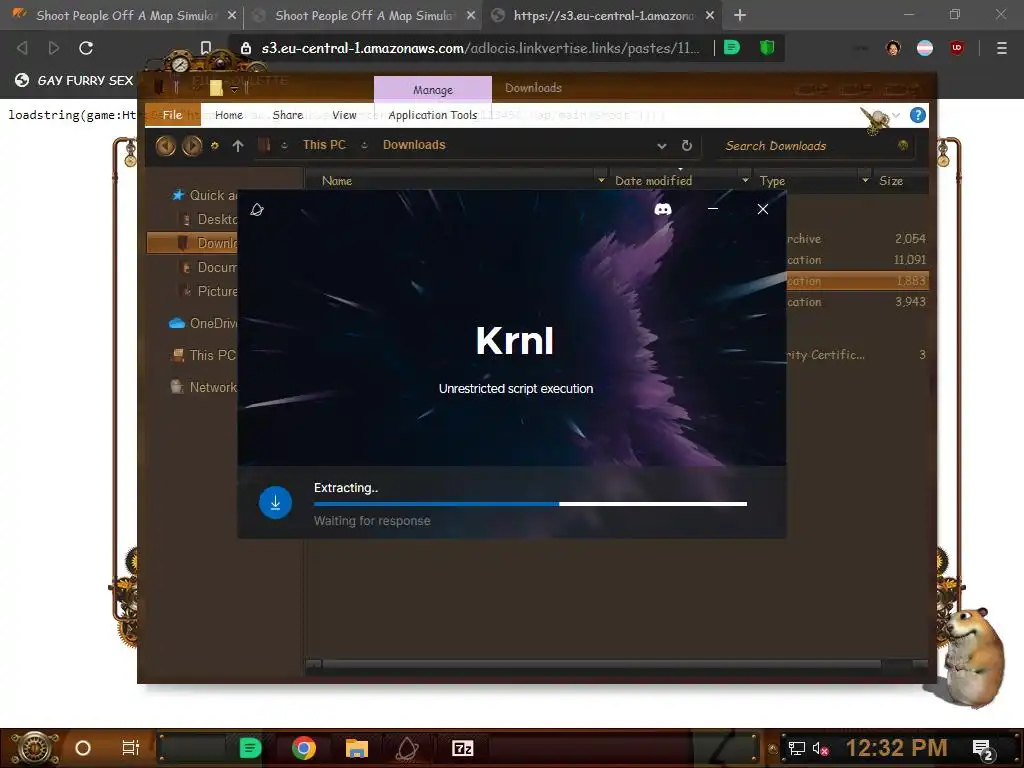Switch to second Shoot People Off A Map tab
This screenshot has height=768, width=1024.
click(x=362, y=16)
